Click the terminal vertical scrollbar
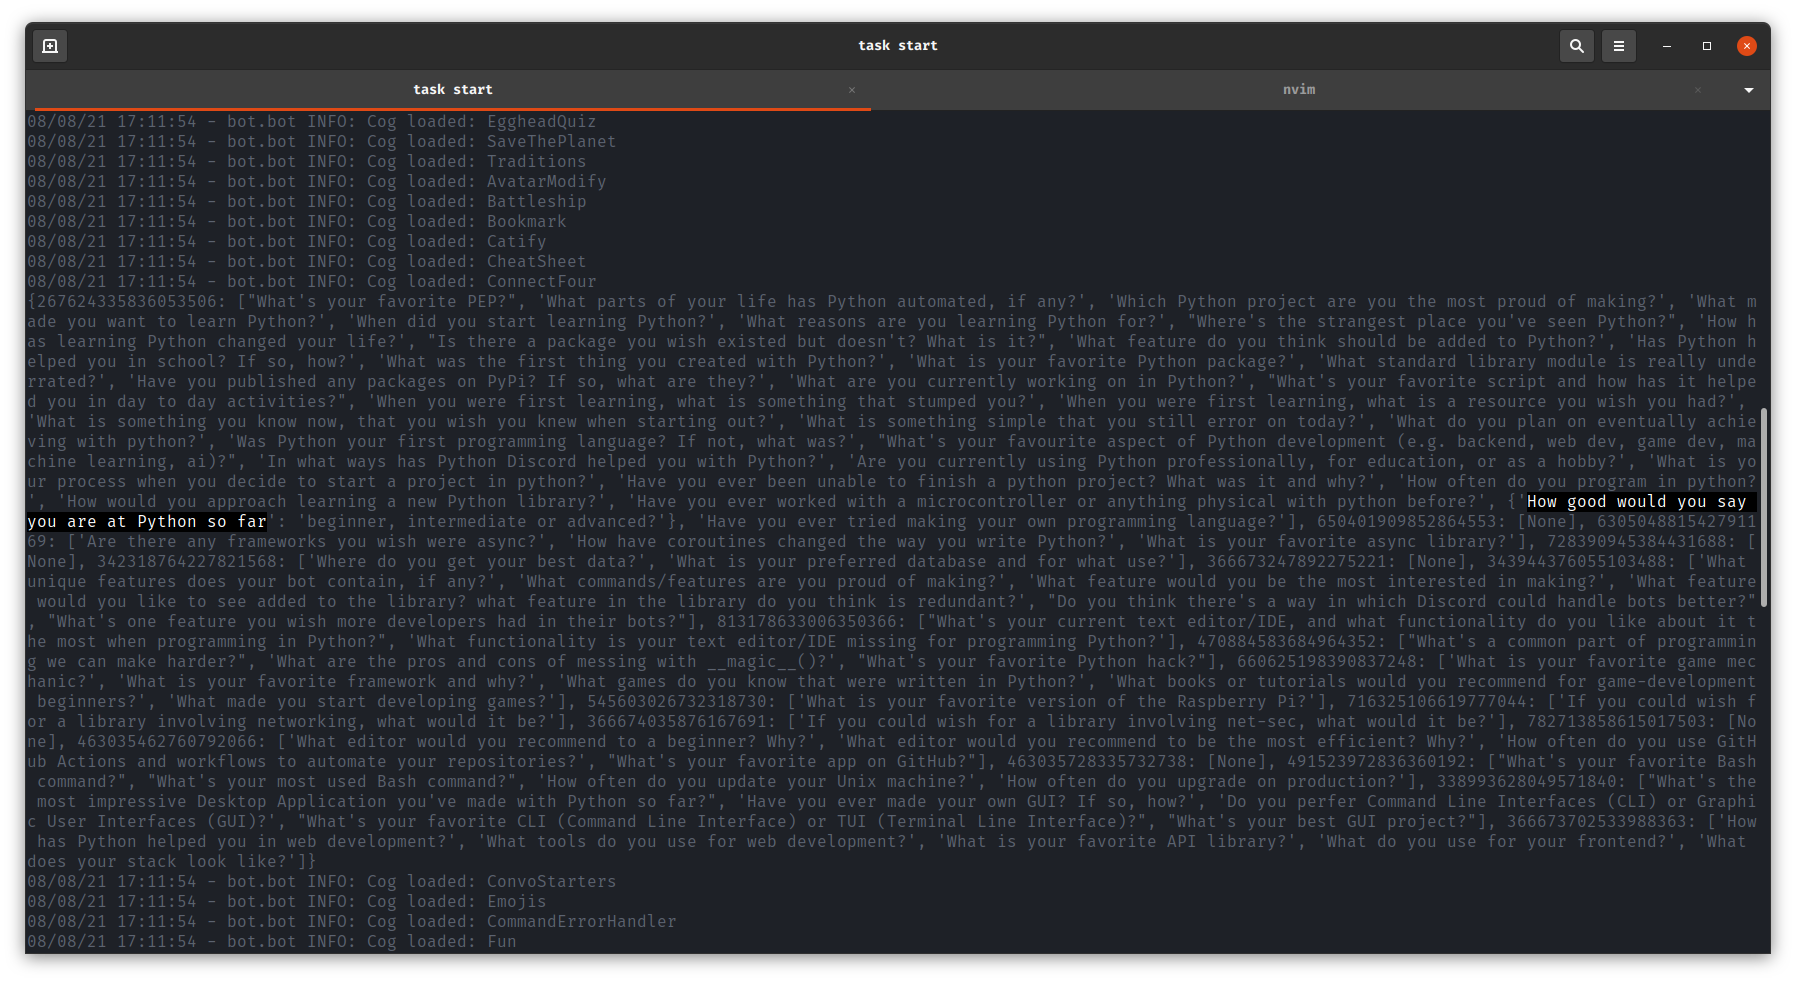Image resolution: width=1796 pixels, height=982 pixels. pyautogui.click(x=1764, y=507)
